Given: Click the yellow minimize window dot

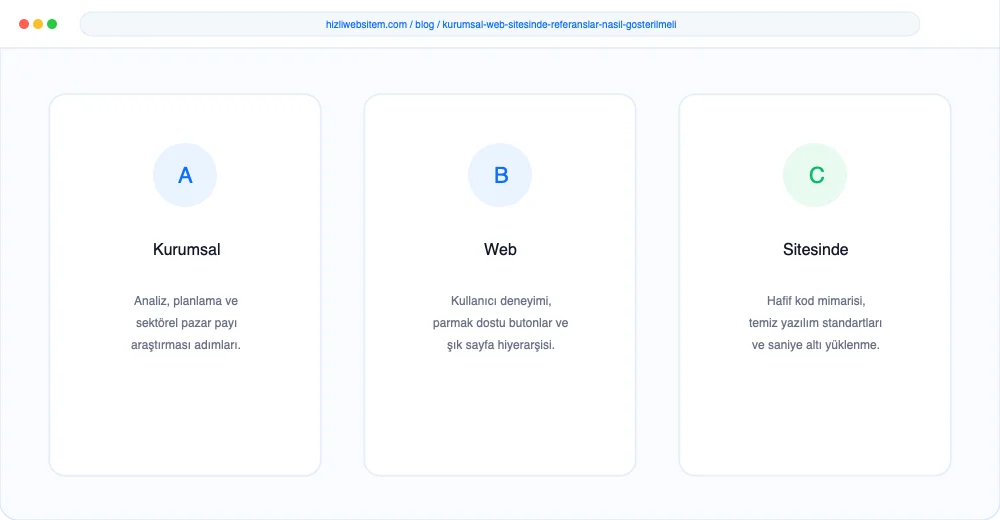Looking at the screenshot, I should [38, 24].
